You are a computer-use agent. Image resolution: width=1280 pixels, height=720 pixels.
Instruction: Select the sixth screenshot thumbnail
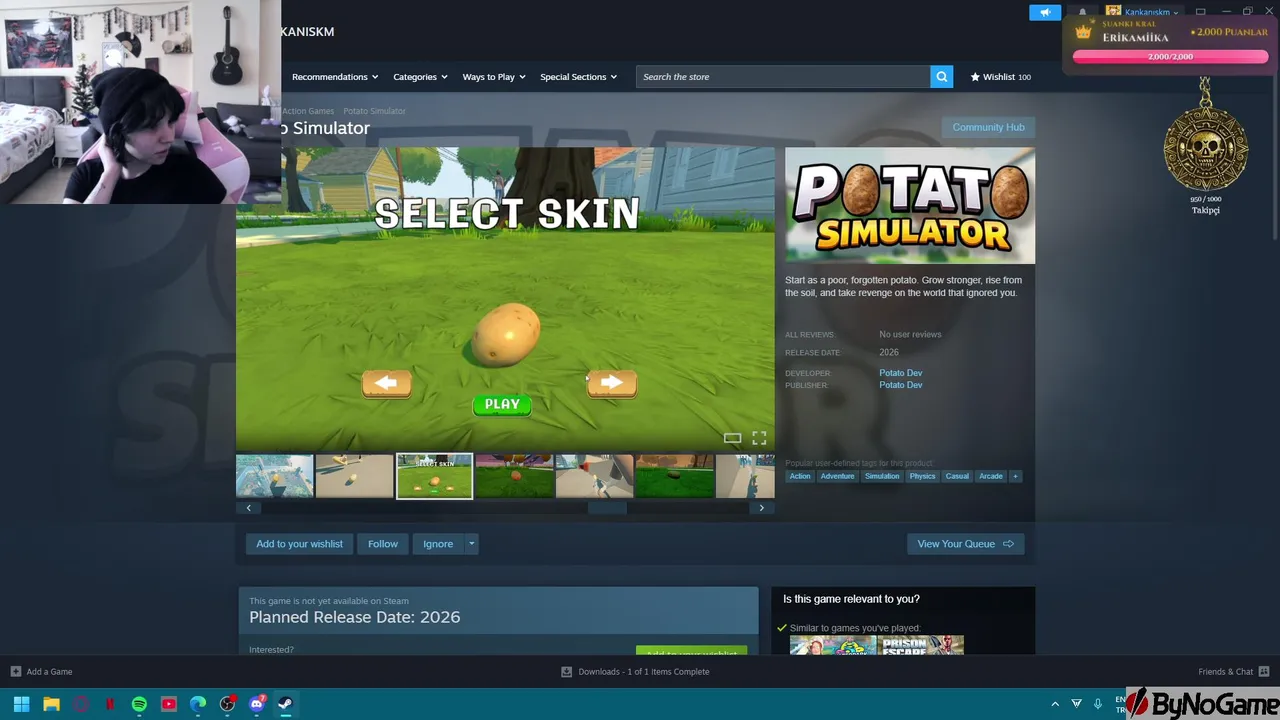[x=675, y=476]
